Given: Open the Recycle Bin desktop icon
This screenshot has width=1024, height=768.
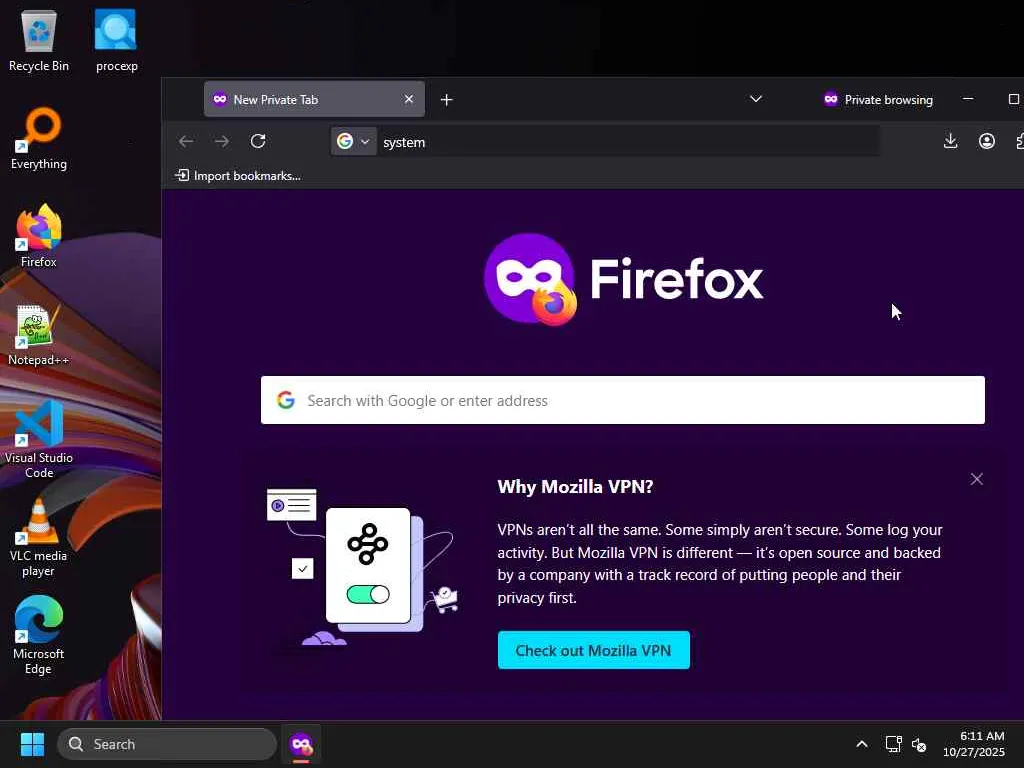Looking at the screenshot, I should click(x=39, y=40).
